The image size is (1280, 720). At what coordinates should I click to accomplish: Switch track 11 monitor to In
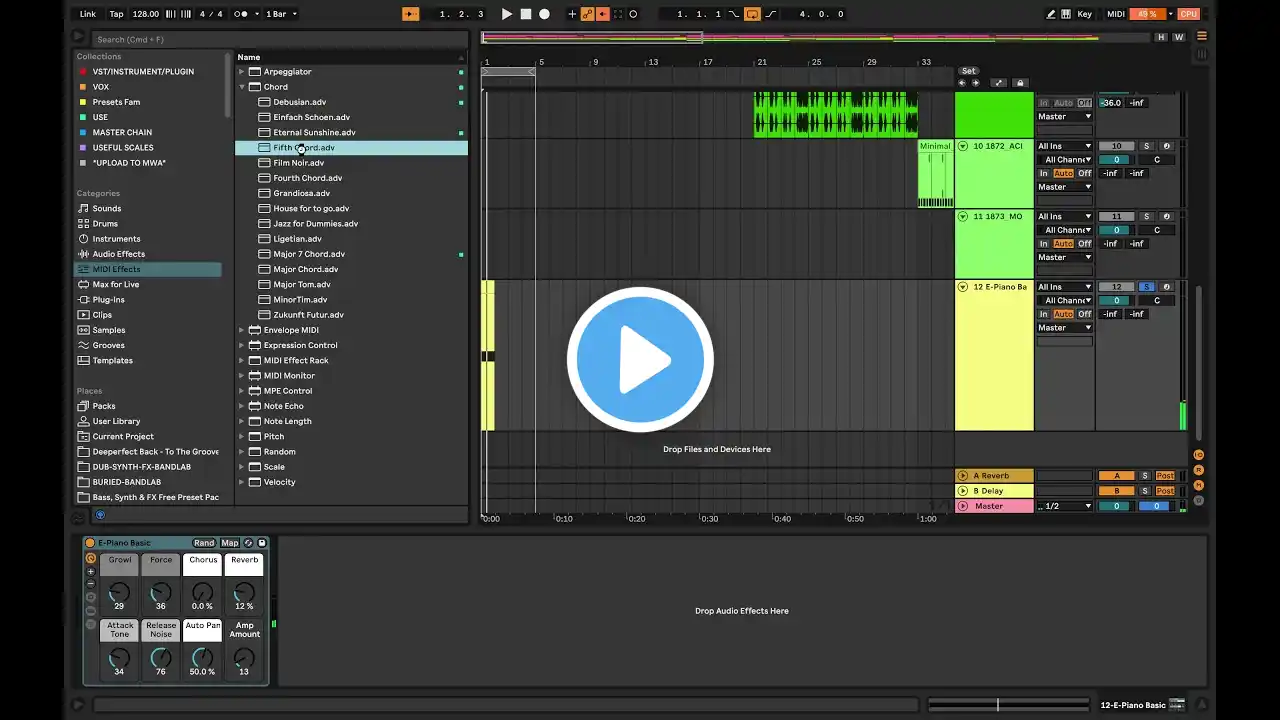pos(1043,244)
